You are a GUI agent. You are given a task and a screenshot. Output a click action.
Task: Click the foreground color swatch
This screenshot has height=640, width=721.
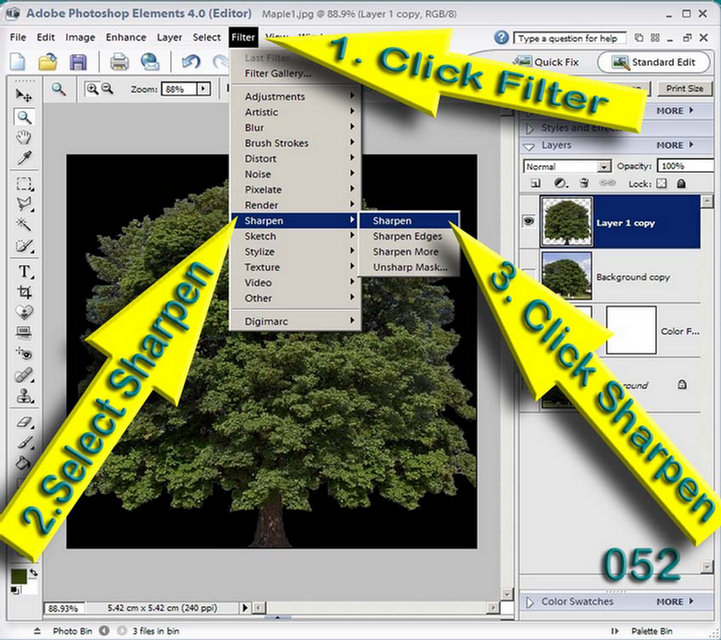[x=19, y=577]
